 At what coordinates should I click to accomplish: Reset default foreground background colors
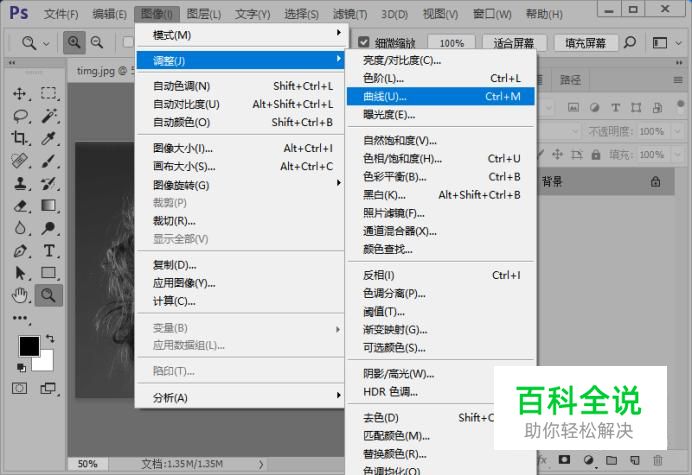21,367
